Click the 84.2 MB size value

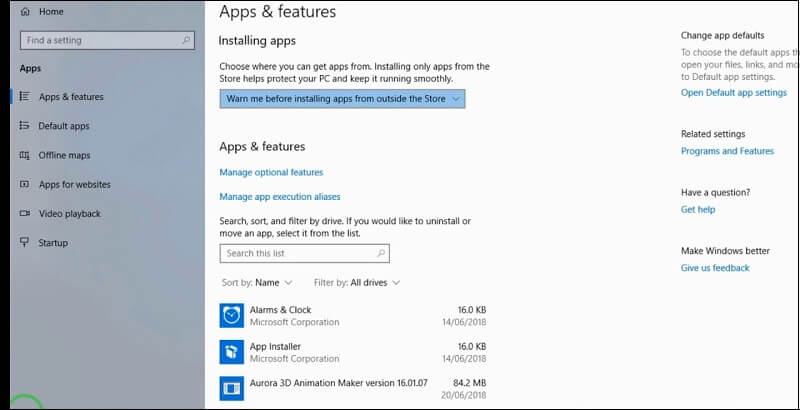[x=469, y=382]
